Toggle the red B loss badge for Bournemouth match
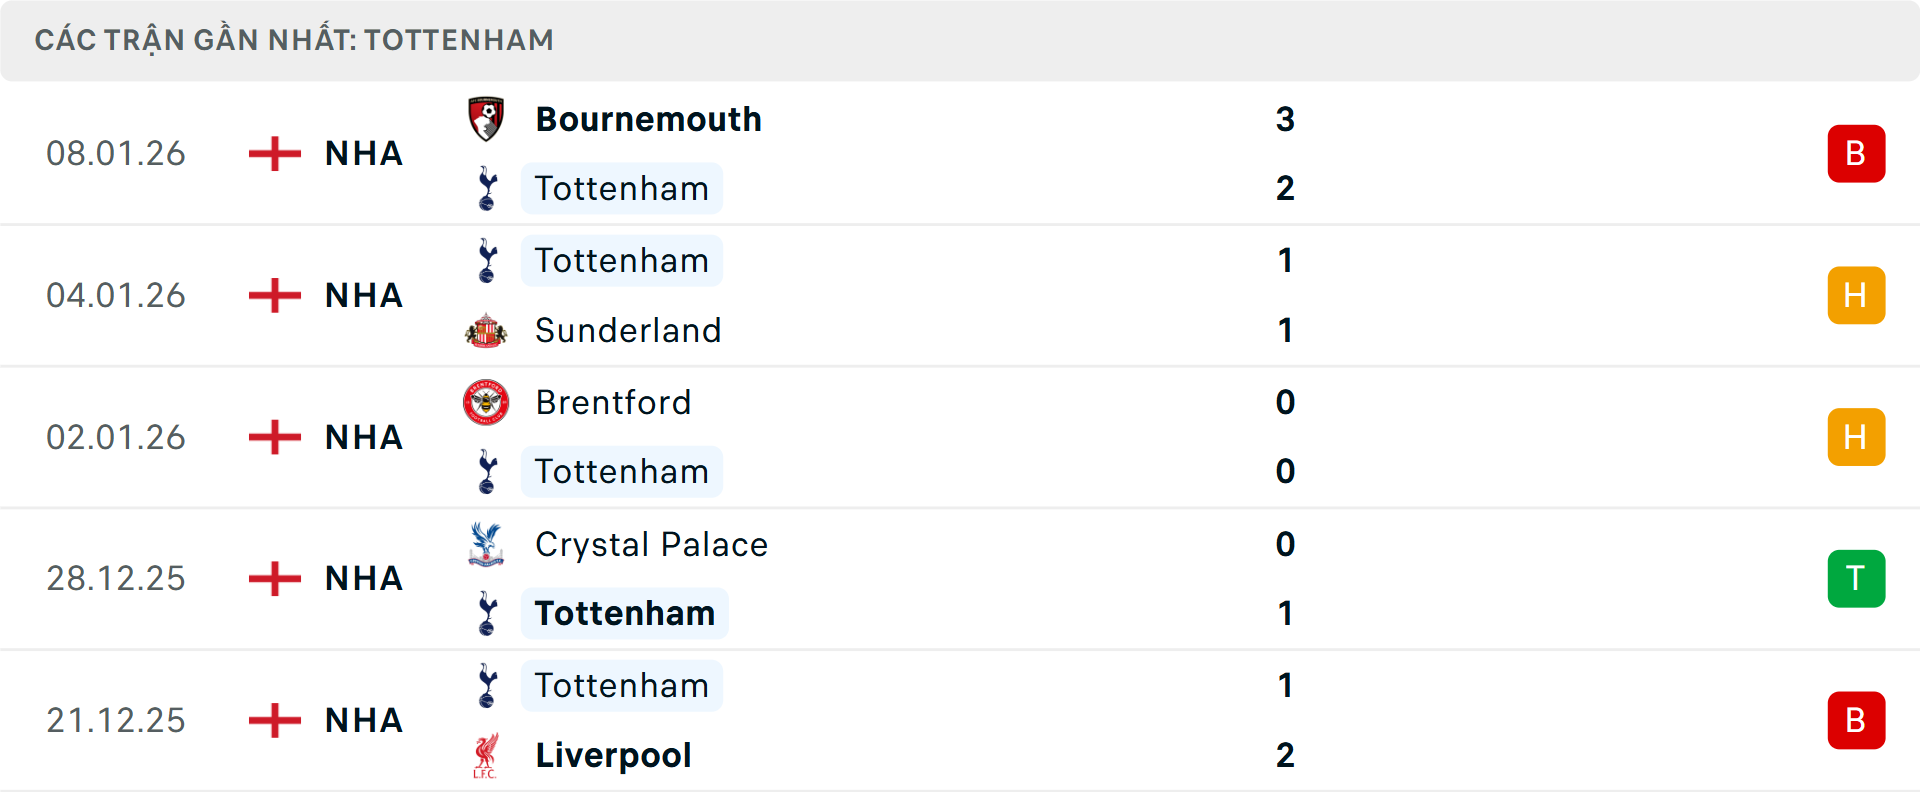The height and width of the screenshot is (792, 1920). 1856,153
